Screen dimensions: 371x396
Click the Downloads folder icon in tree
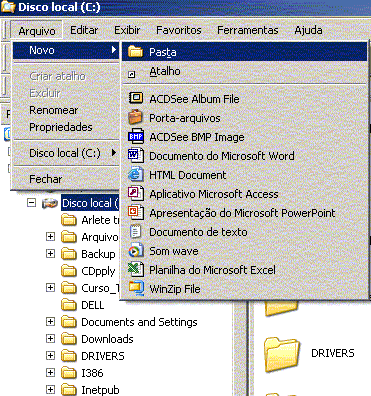(x=69, y=339)
